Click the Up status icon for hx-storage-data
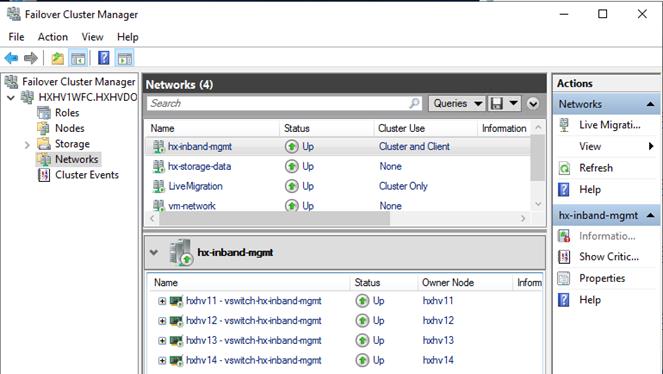Image resolution: width=663 pixels, height=374 pixels. point(291,167)
